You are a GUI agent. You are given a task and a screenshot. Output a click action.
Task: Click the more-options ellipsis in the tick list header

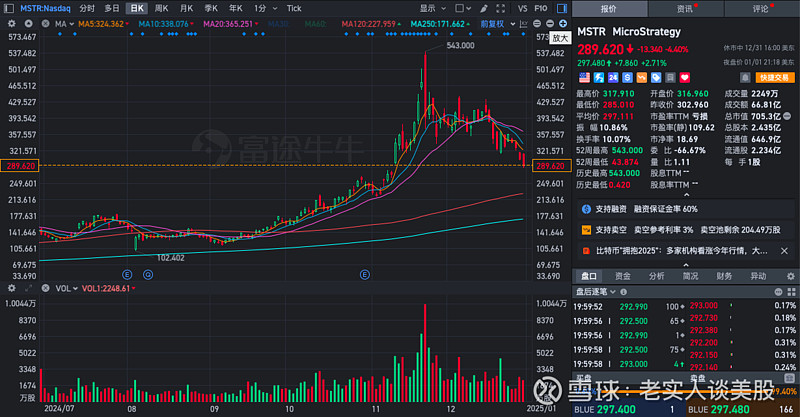click(x=778, y=292)
